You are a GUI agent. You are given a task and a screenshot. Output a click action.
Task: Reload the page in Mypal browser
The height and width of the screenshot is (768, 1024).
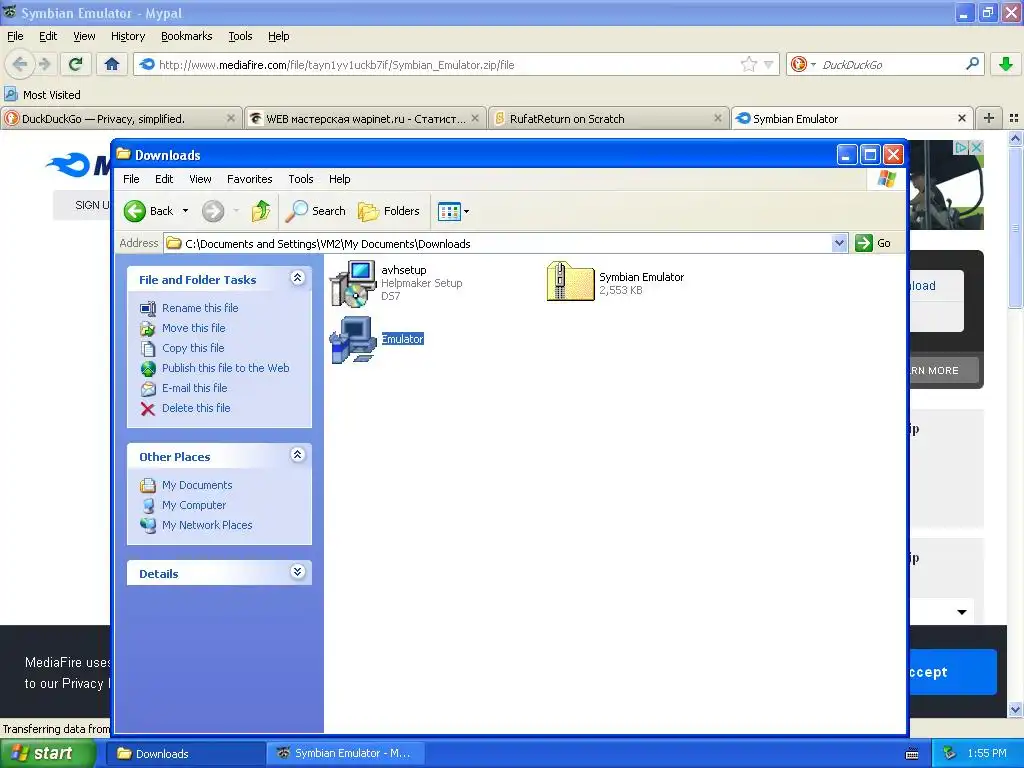76,64
